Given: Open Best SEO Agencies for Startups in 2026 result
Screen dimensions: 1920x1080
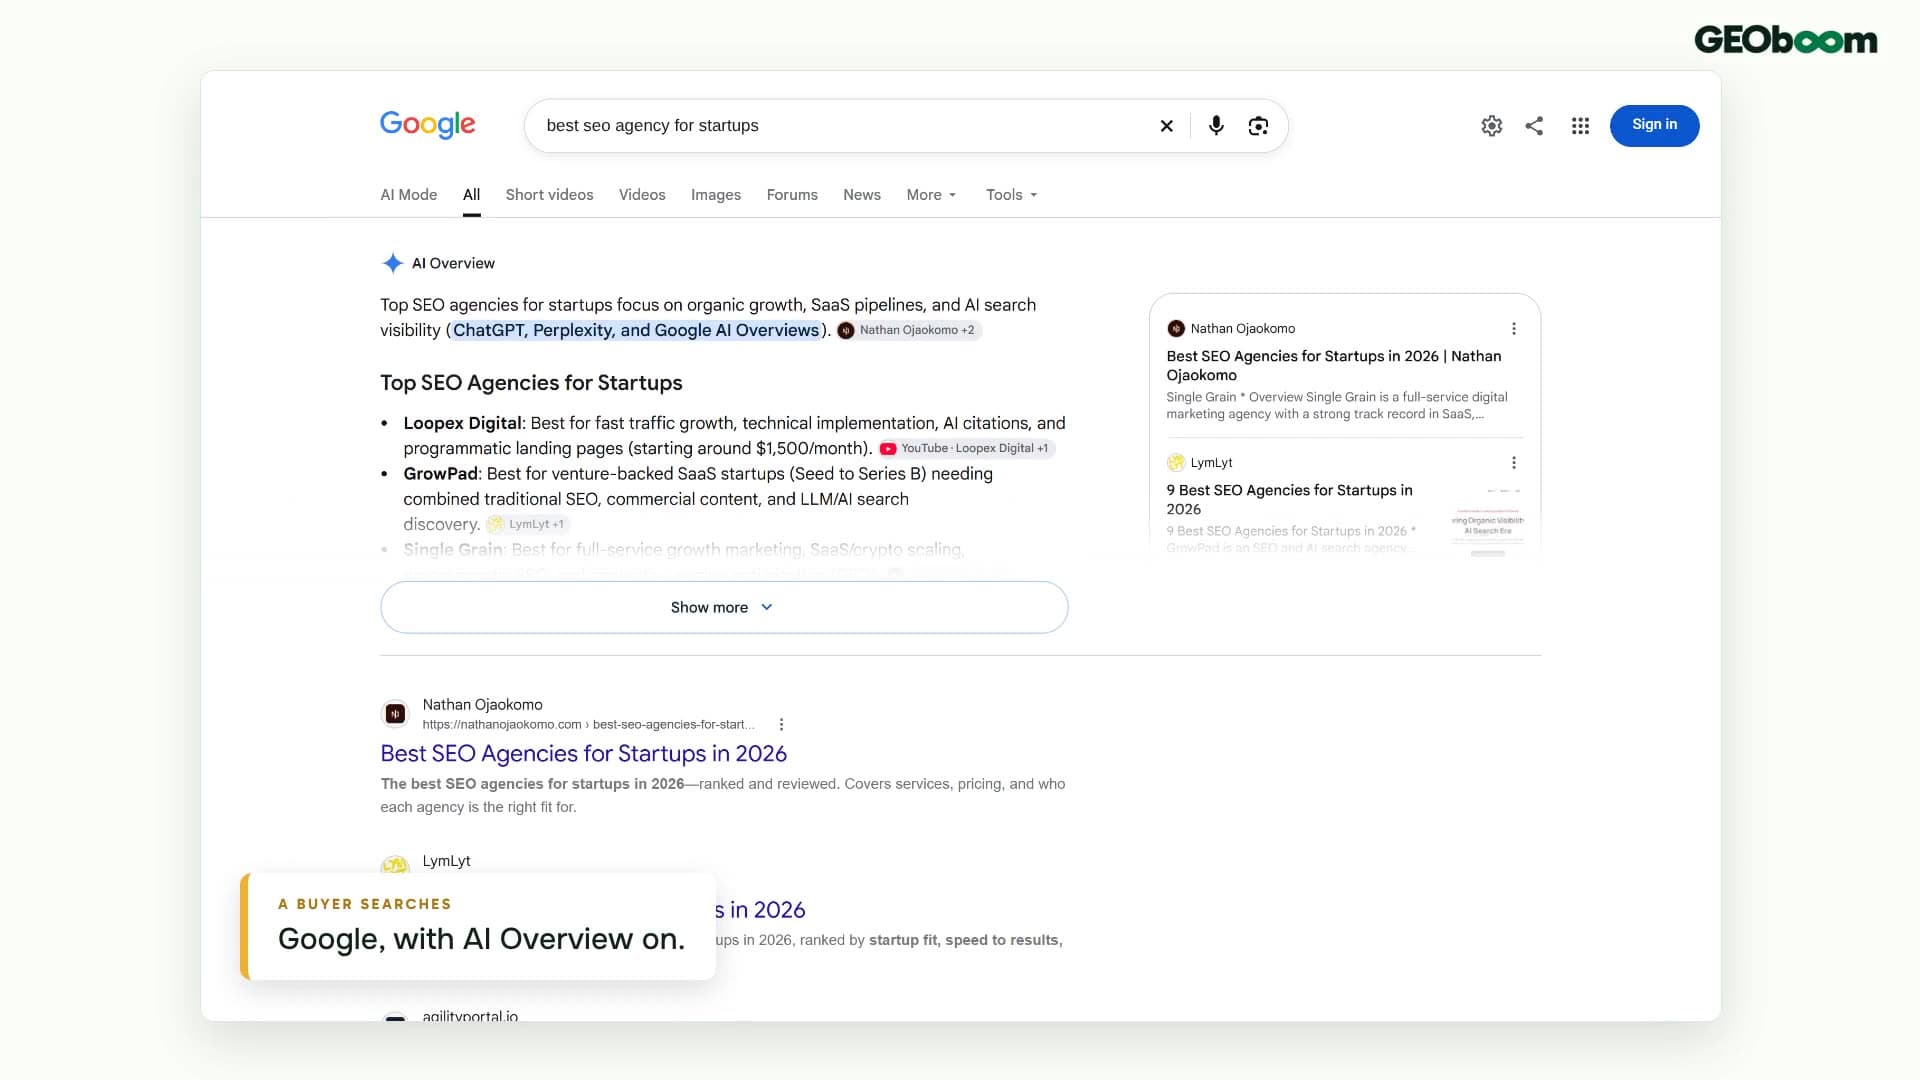Looking at the screenshot, I should pyautogui.click(x=584, y=753).
